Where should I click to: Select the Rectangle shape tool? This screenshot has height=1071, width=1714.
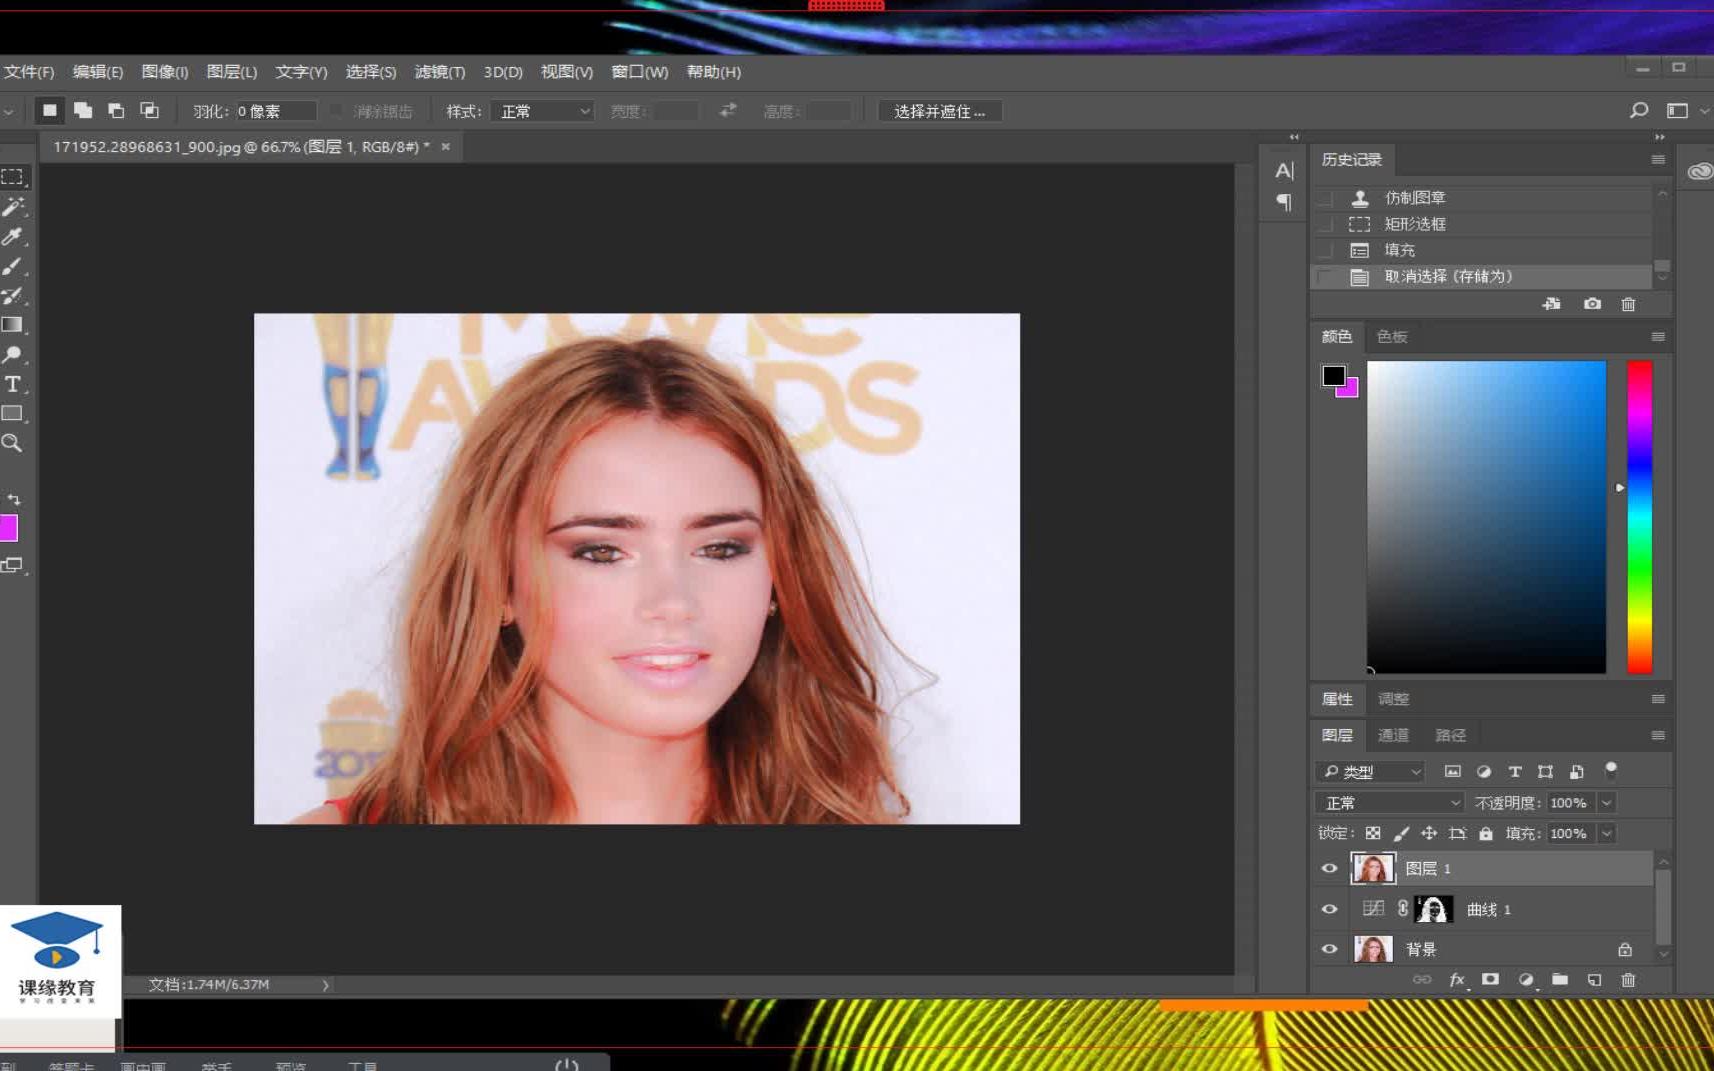(13, 413)
